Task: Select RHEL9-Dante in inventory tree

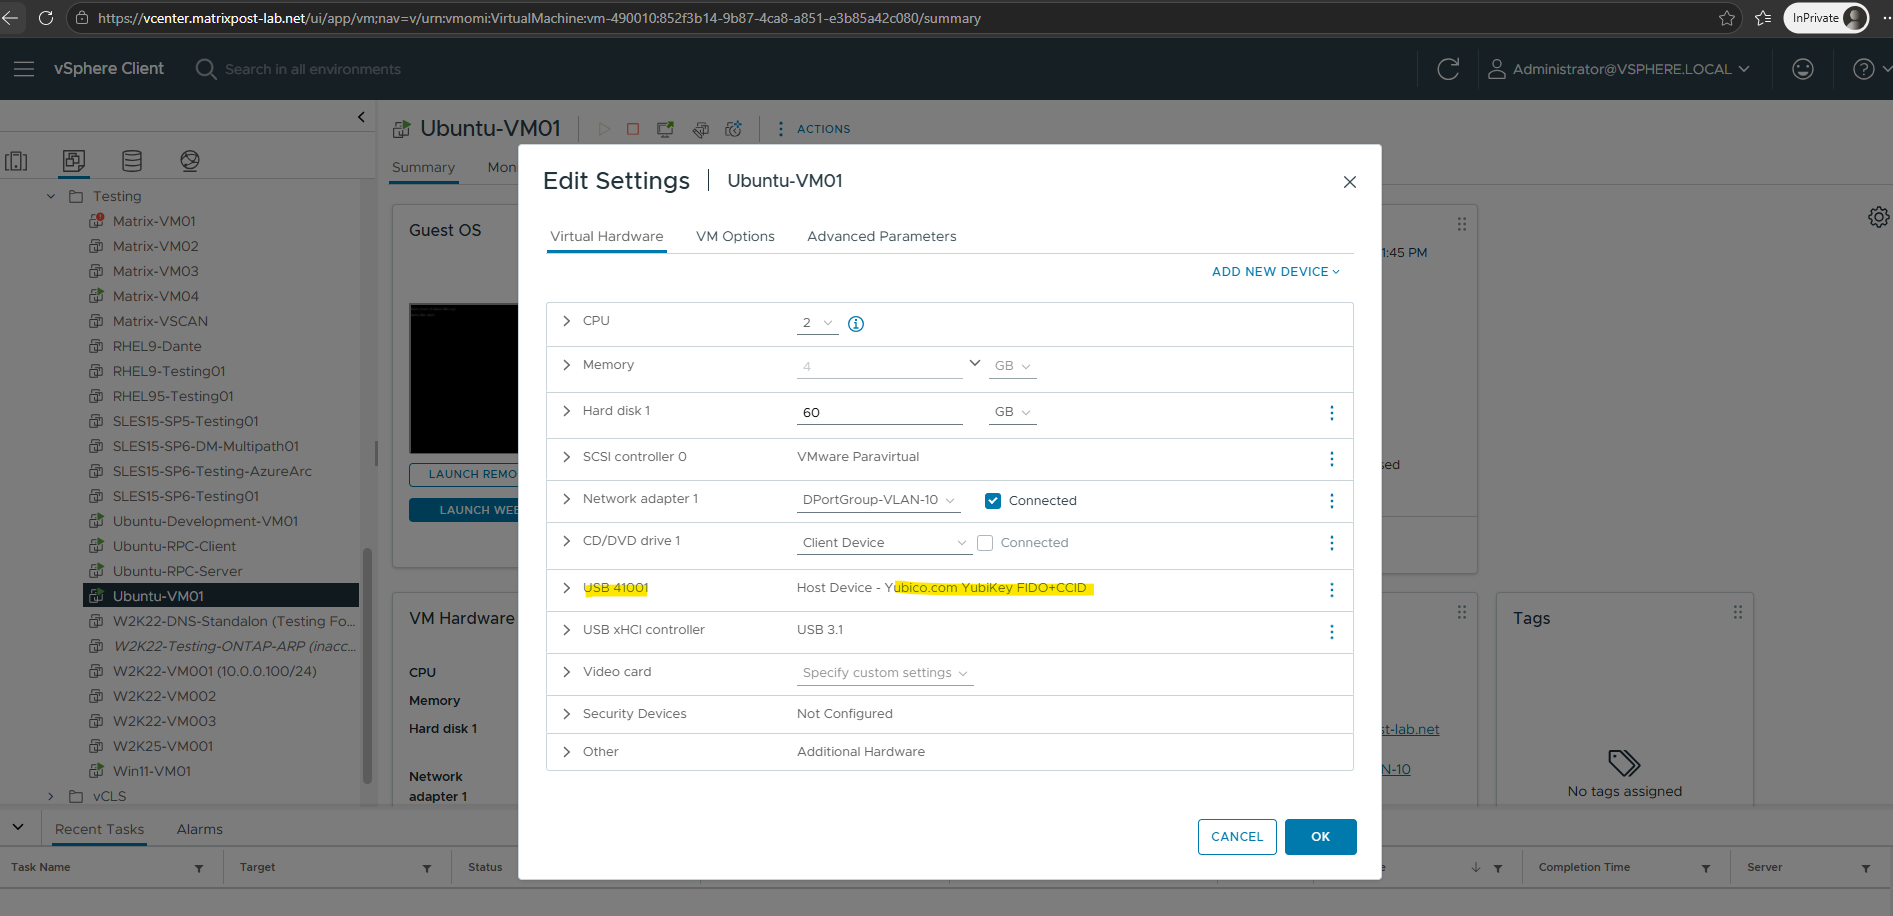Action: point(157,347)
